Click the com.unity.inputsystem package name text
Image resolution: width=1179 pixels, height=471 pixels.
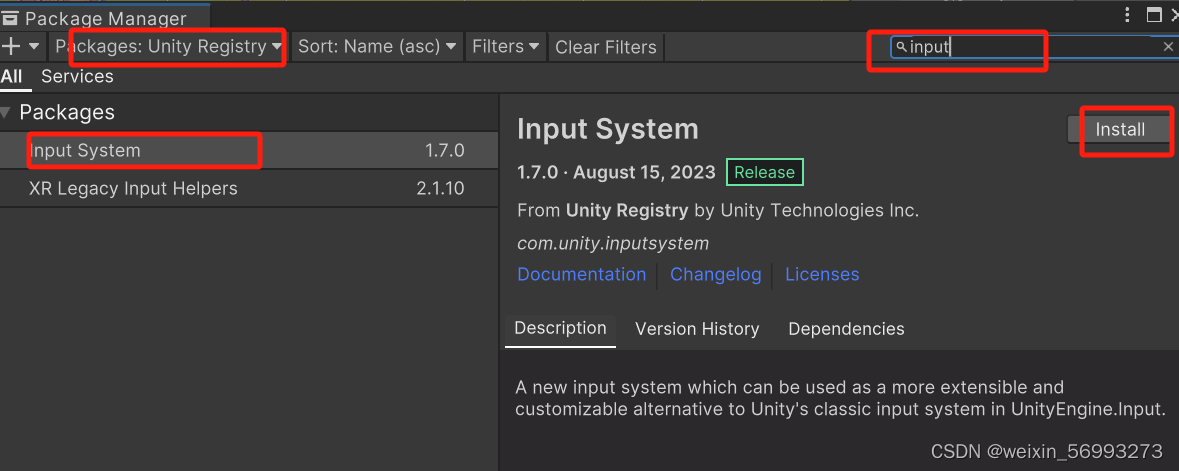[613, 244]
